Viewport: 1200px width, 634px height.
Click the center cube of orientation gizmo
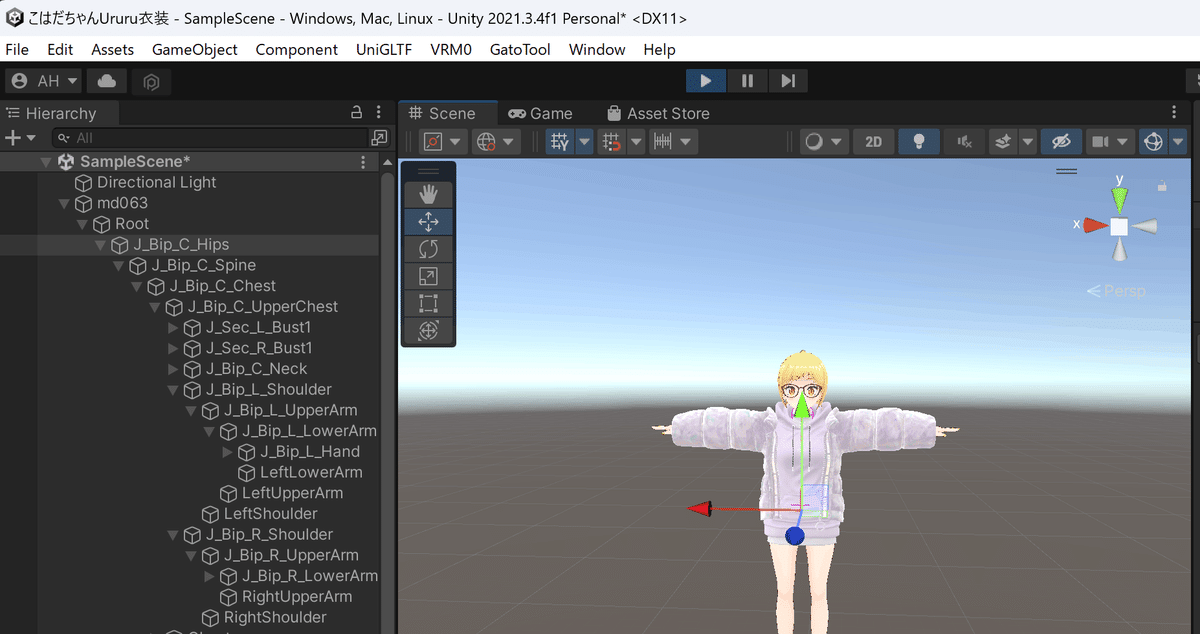click(1119, 227)
